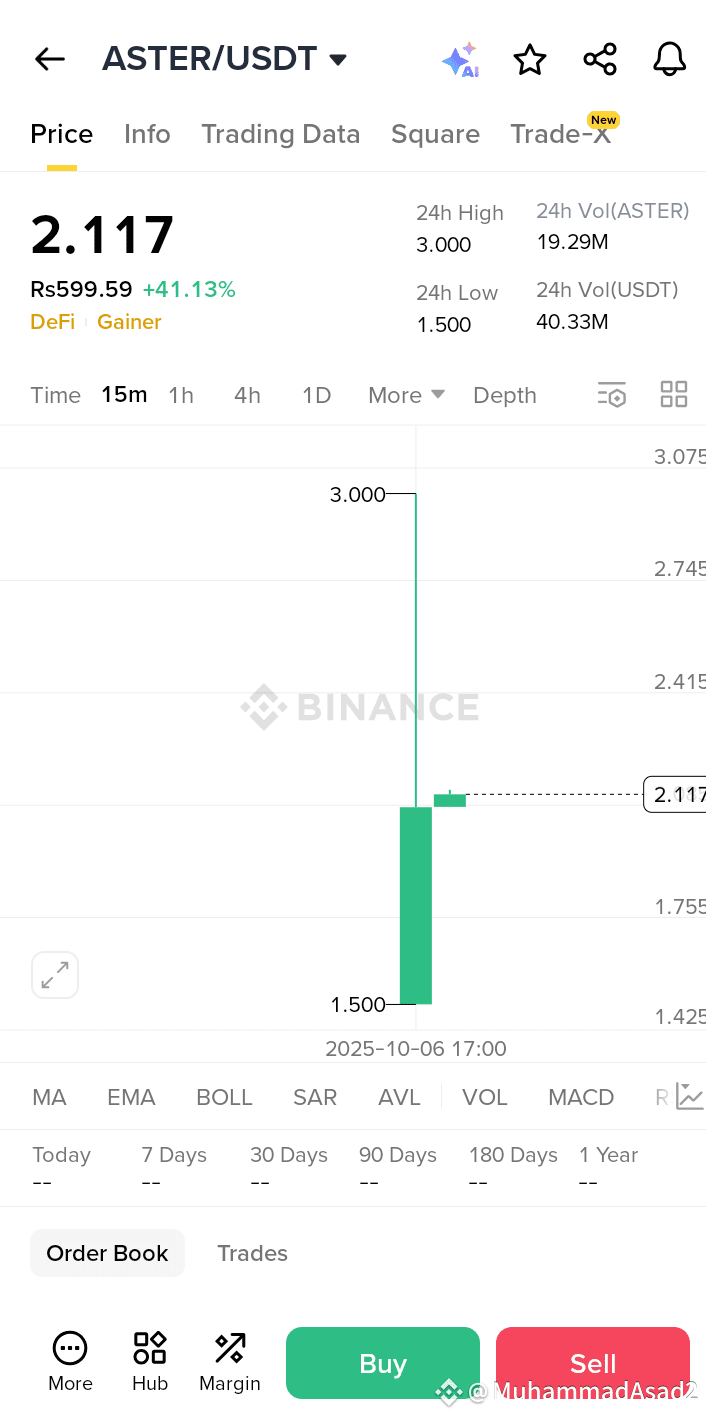706x1418 pixels.
Task: Select the 1h timeframe
Action: 181,395
